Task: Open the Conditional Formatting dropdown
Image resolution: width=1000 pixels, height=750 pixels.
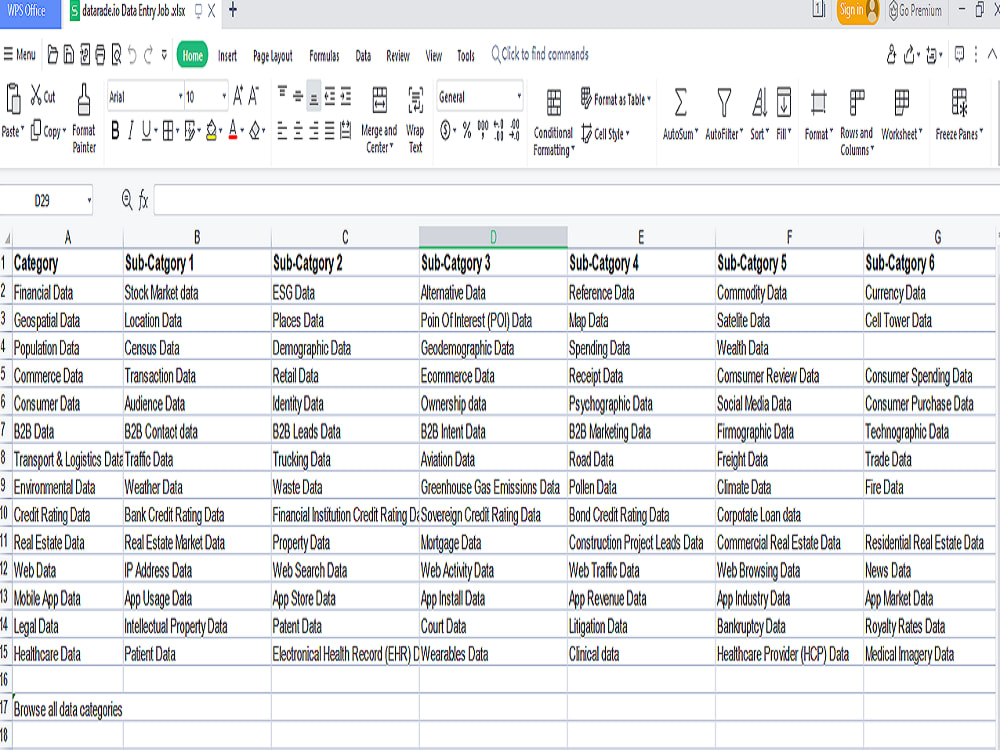Action: [554, 141]
